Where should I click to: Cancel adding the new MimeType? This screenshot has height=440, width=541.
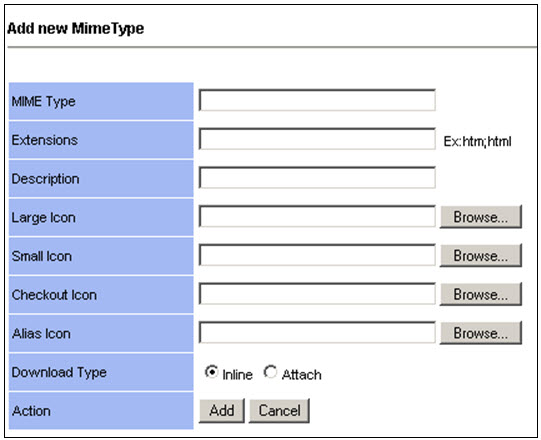coord(279,411)
